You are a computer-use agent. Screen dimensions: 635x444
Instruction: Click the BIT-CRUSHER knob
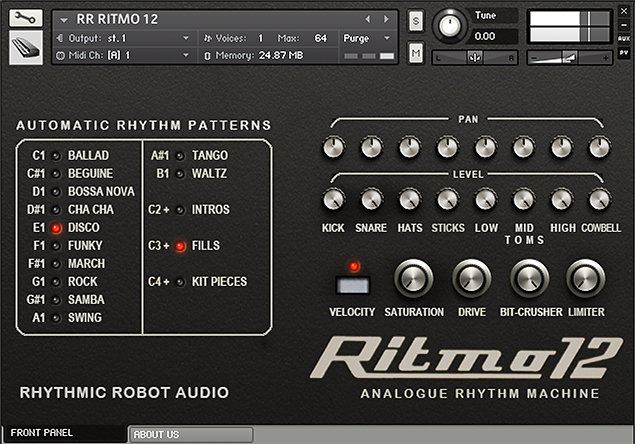pos(530,279)
